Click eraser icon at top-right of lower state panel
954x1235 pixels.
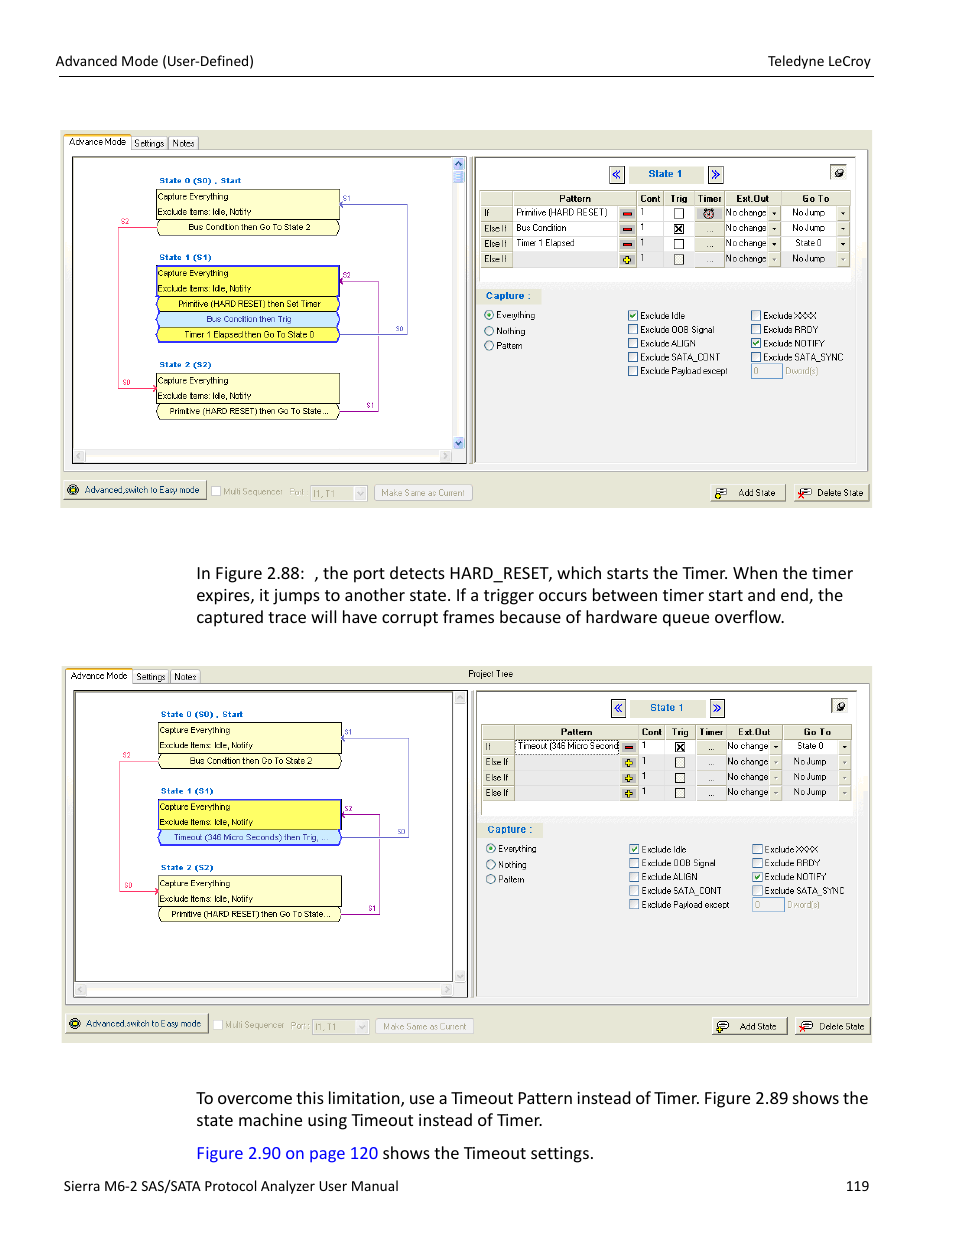(x=840, y=706)
